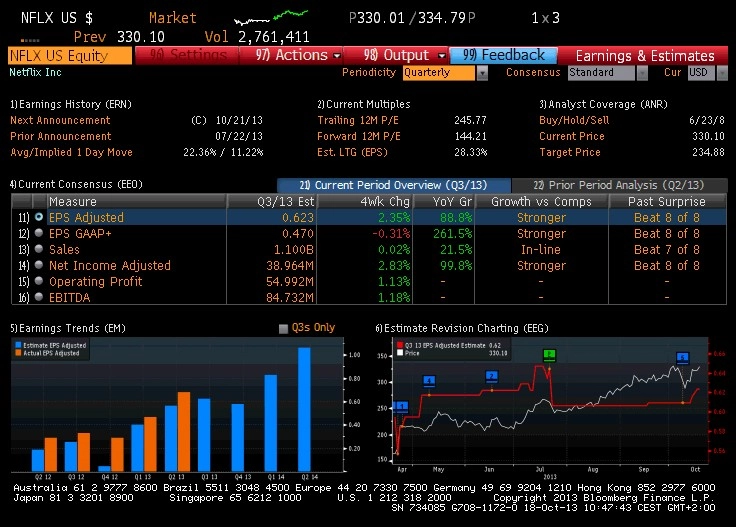Screen dimensions: 736x527
Task: Click the tallest Q2 14 estimate bar
Action: (304, 409)
